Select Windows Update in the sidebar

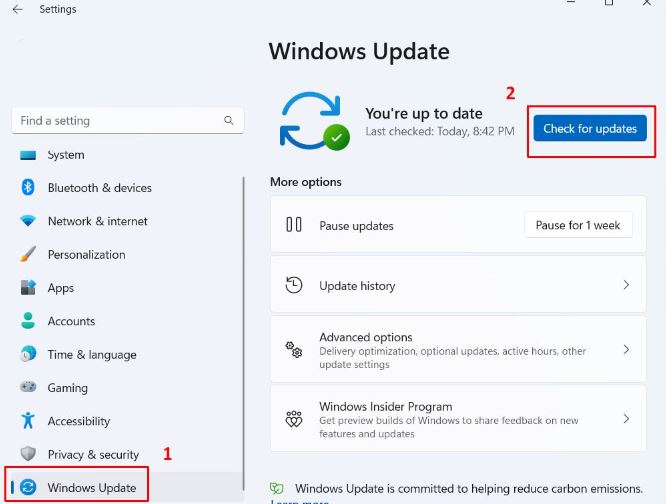pos(126,487)
